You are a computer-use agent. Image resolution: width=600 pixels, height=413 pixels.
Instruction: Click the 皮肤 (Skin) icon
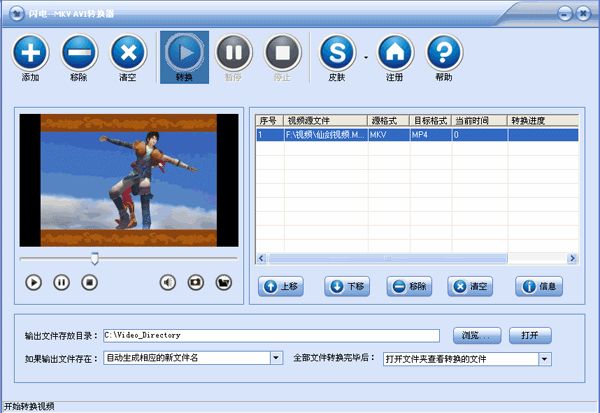338,51
